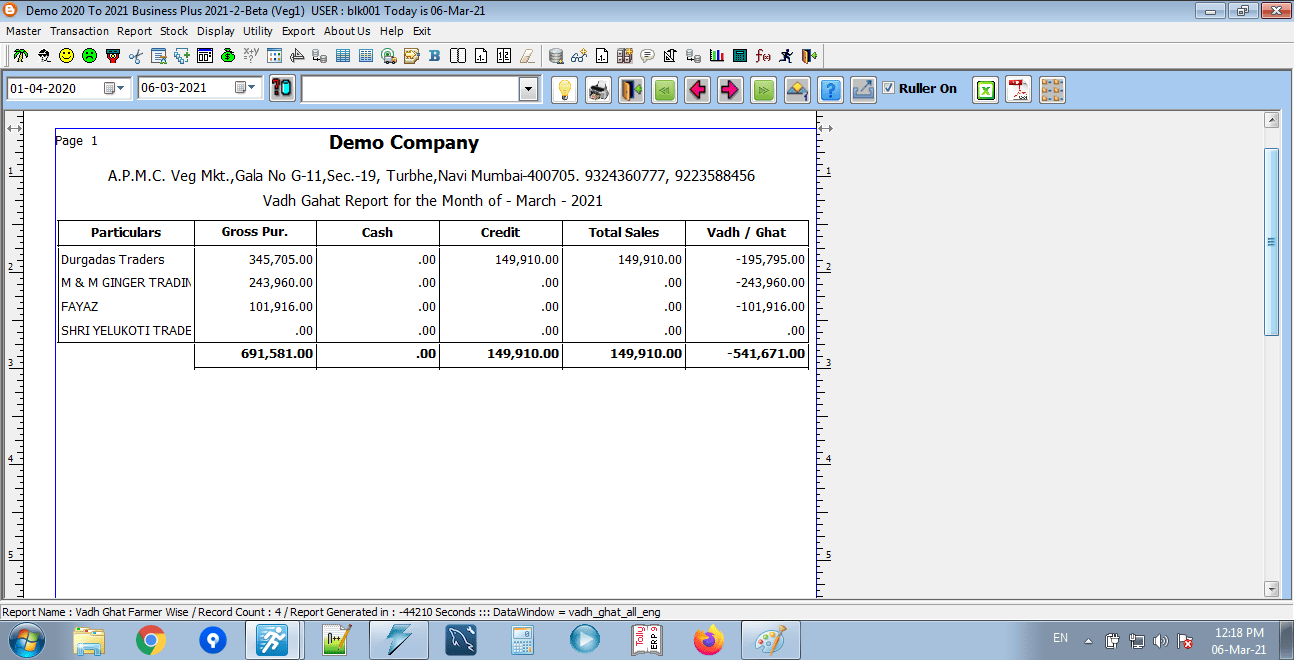Uncheck the Ruller On checkbox
The height and width of the screenshot is (660, 1294).
pyautogui.click(x=888, y=88)
